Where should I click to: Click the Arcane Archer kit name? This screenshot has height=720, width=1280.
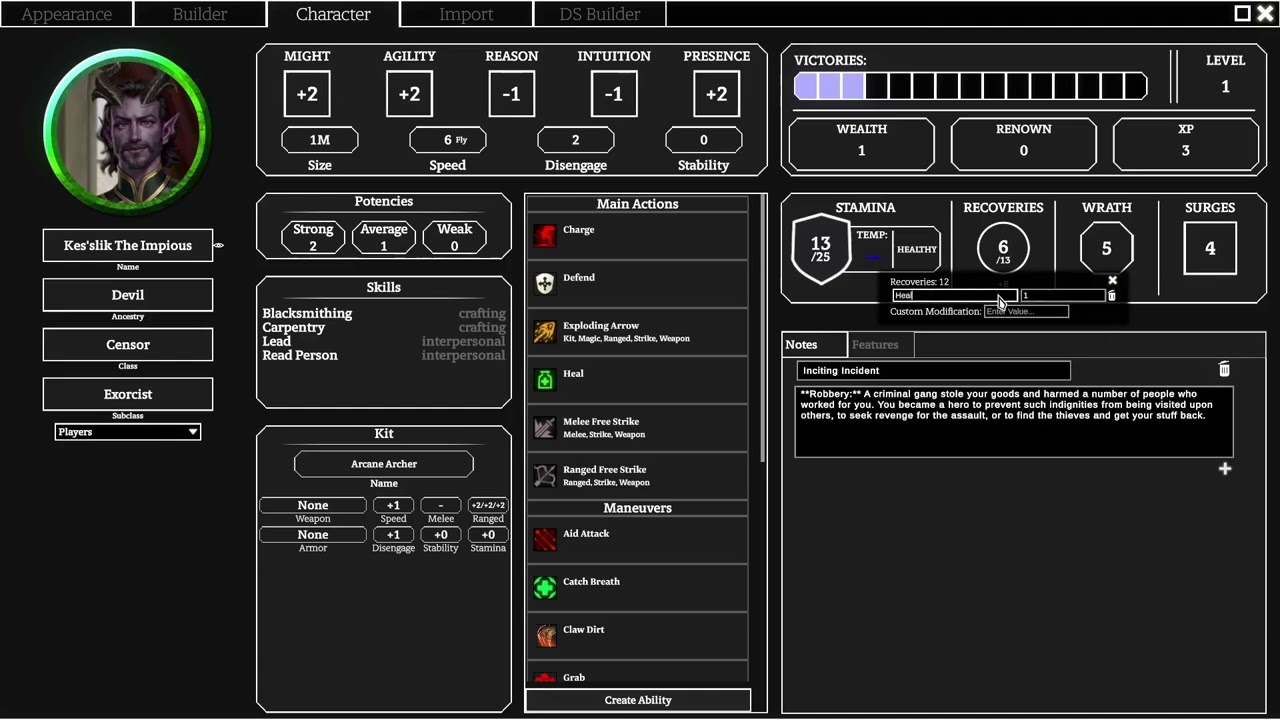coord(384,464)
